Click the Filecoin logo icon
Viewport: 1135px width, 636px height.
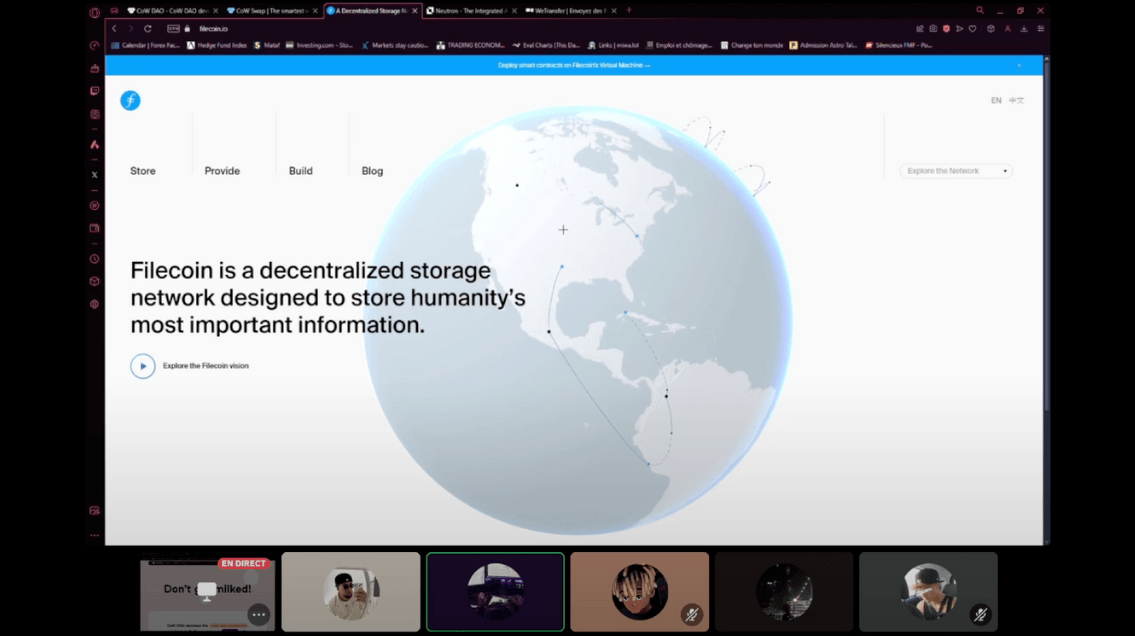[130, 100]
